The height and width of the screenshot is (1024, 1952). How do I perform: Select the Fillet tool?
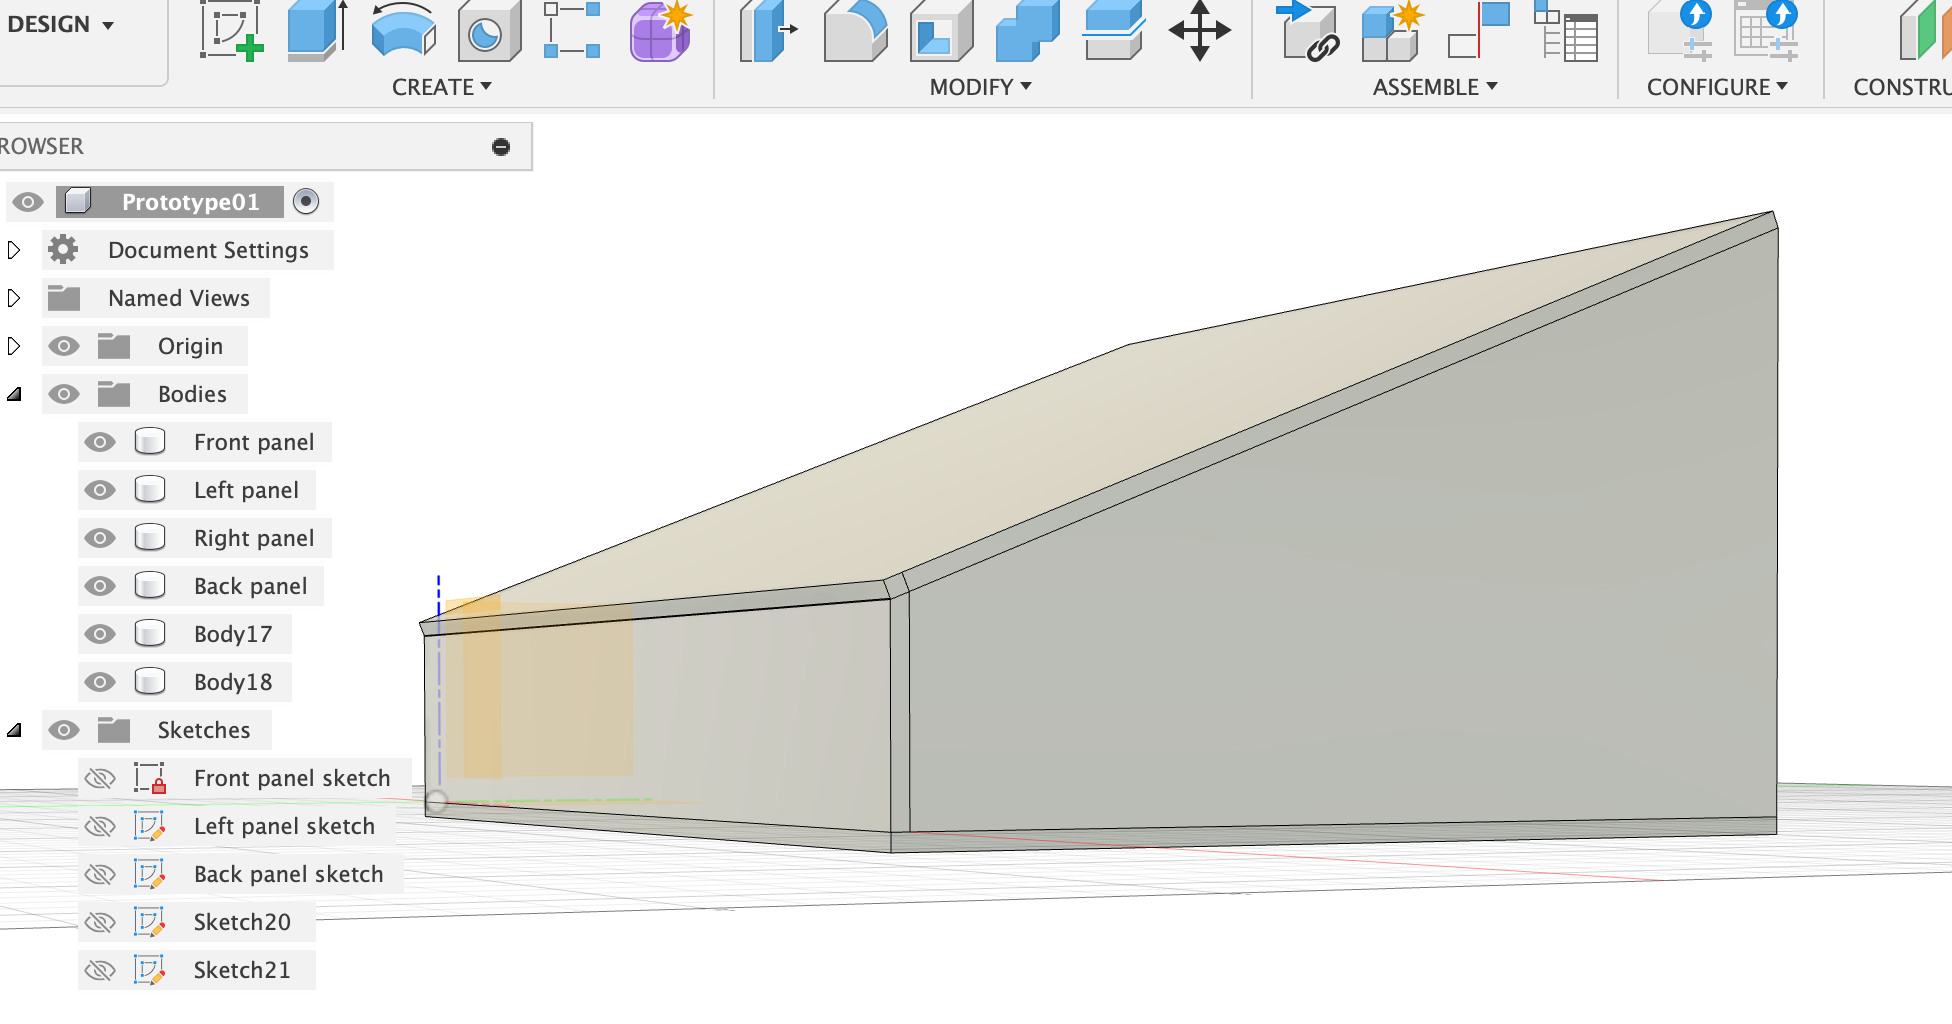pos(855,32)
